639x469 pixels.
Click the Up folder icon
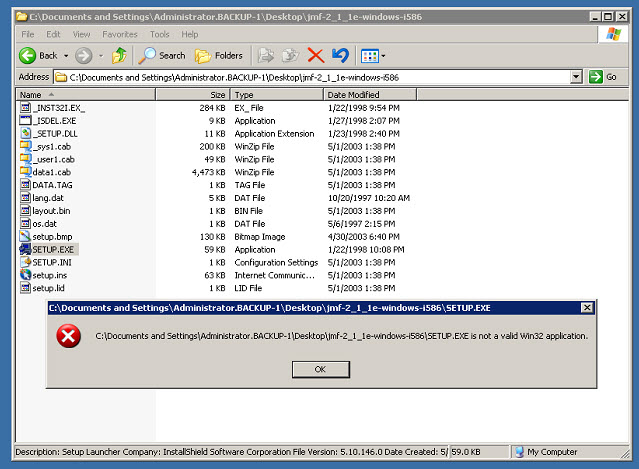point(119,55)
